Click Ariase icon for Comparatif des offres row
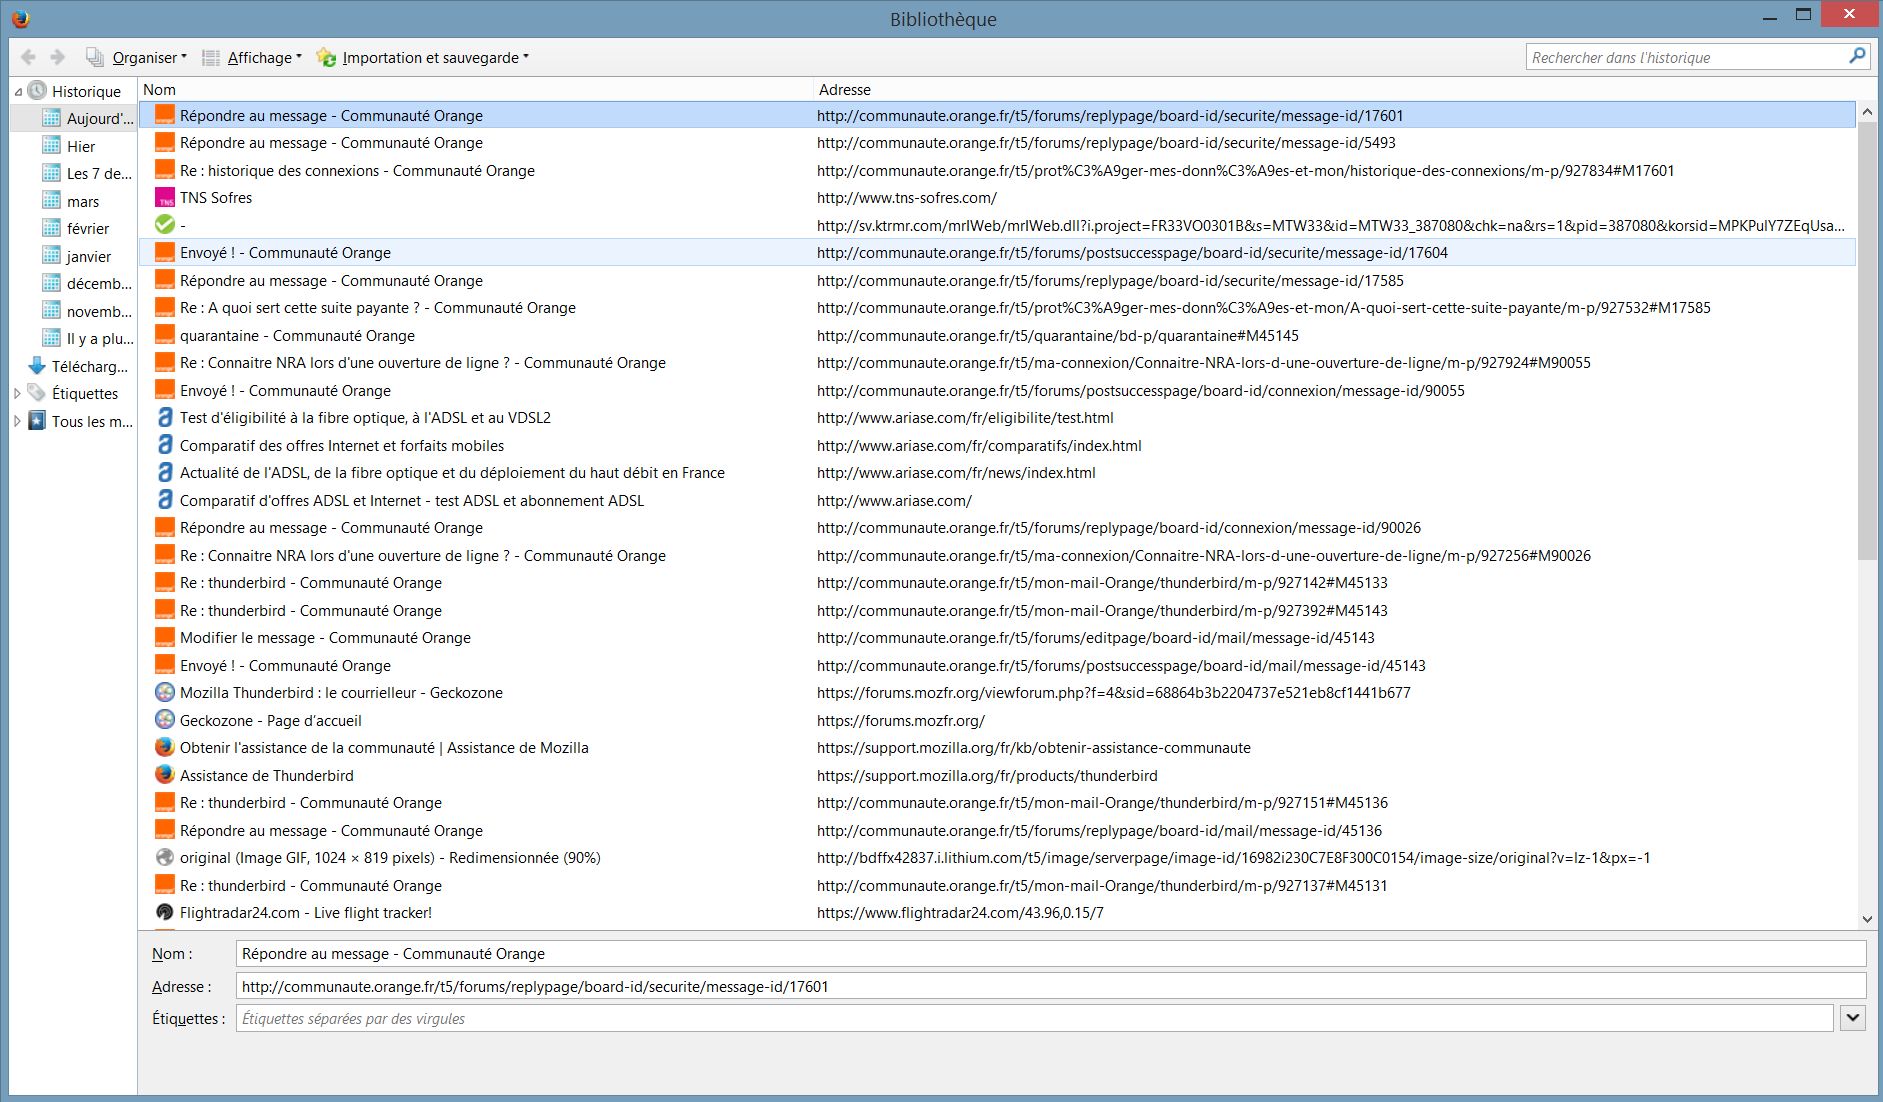Viewport: 1883px width, 1102px height. coord(165,445)
